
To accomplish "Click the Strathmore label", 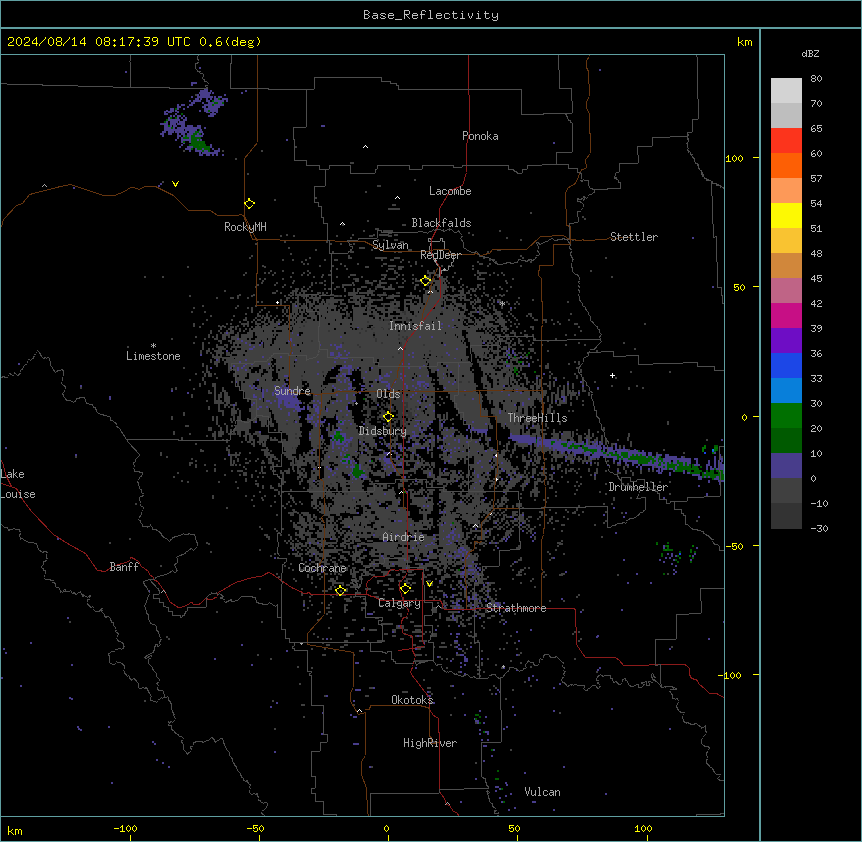I will (516, 608).
